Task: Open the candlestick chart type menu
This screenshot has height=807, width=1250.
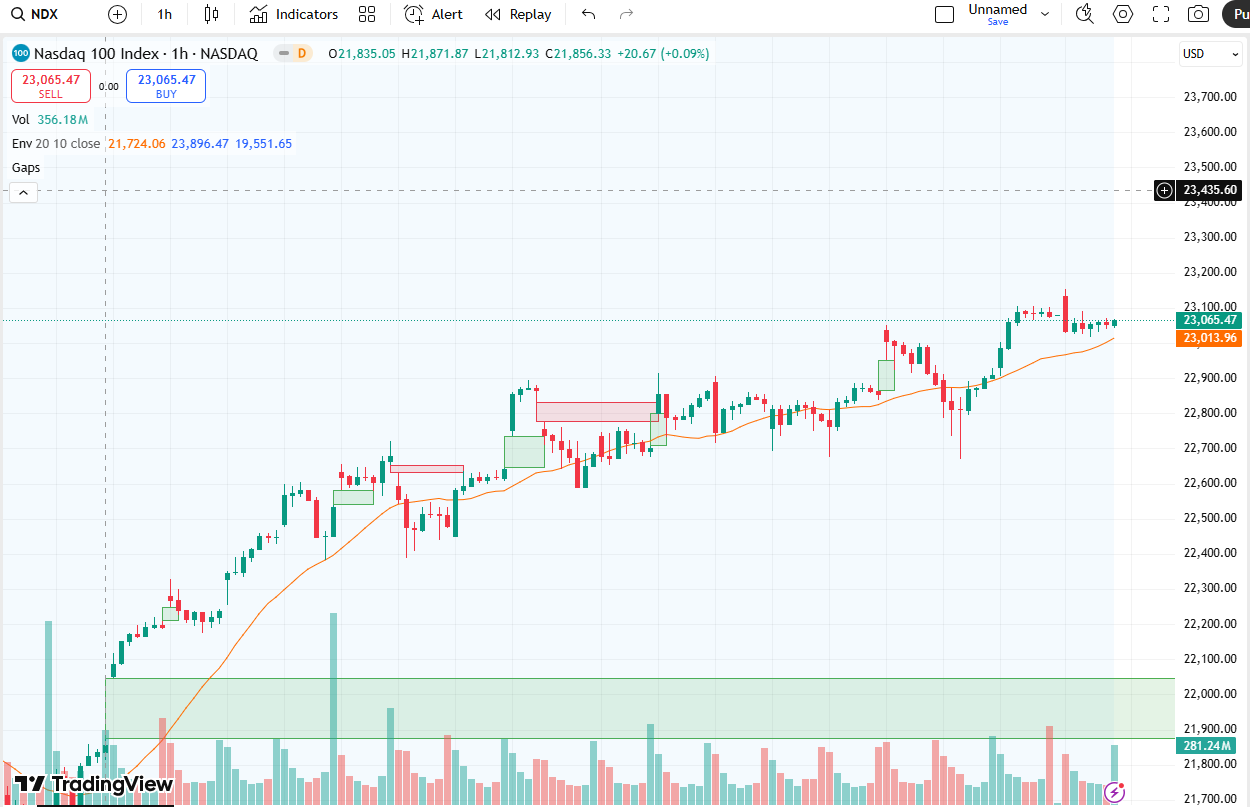Action: coord(210,14)
